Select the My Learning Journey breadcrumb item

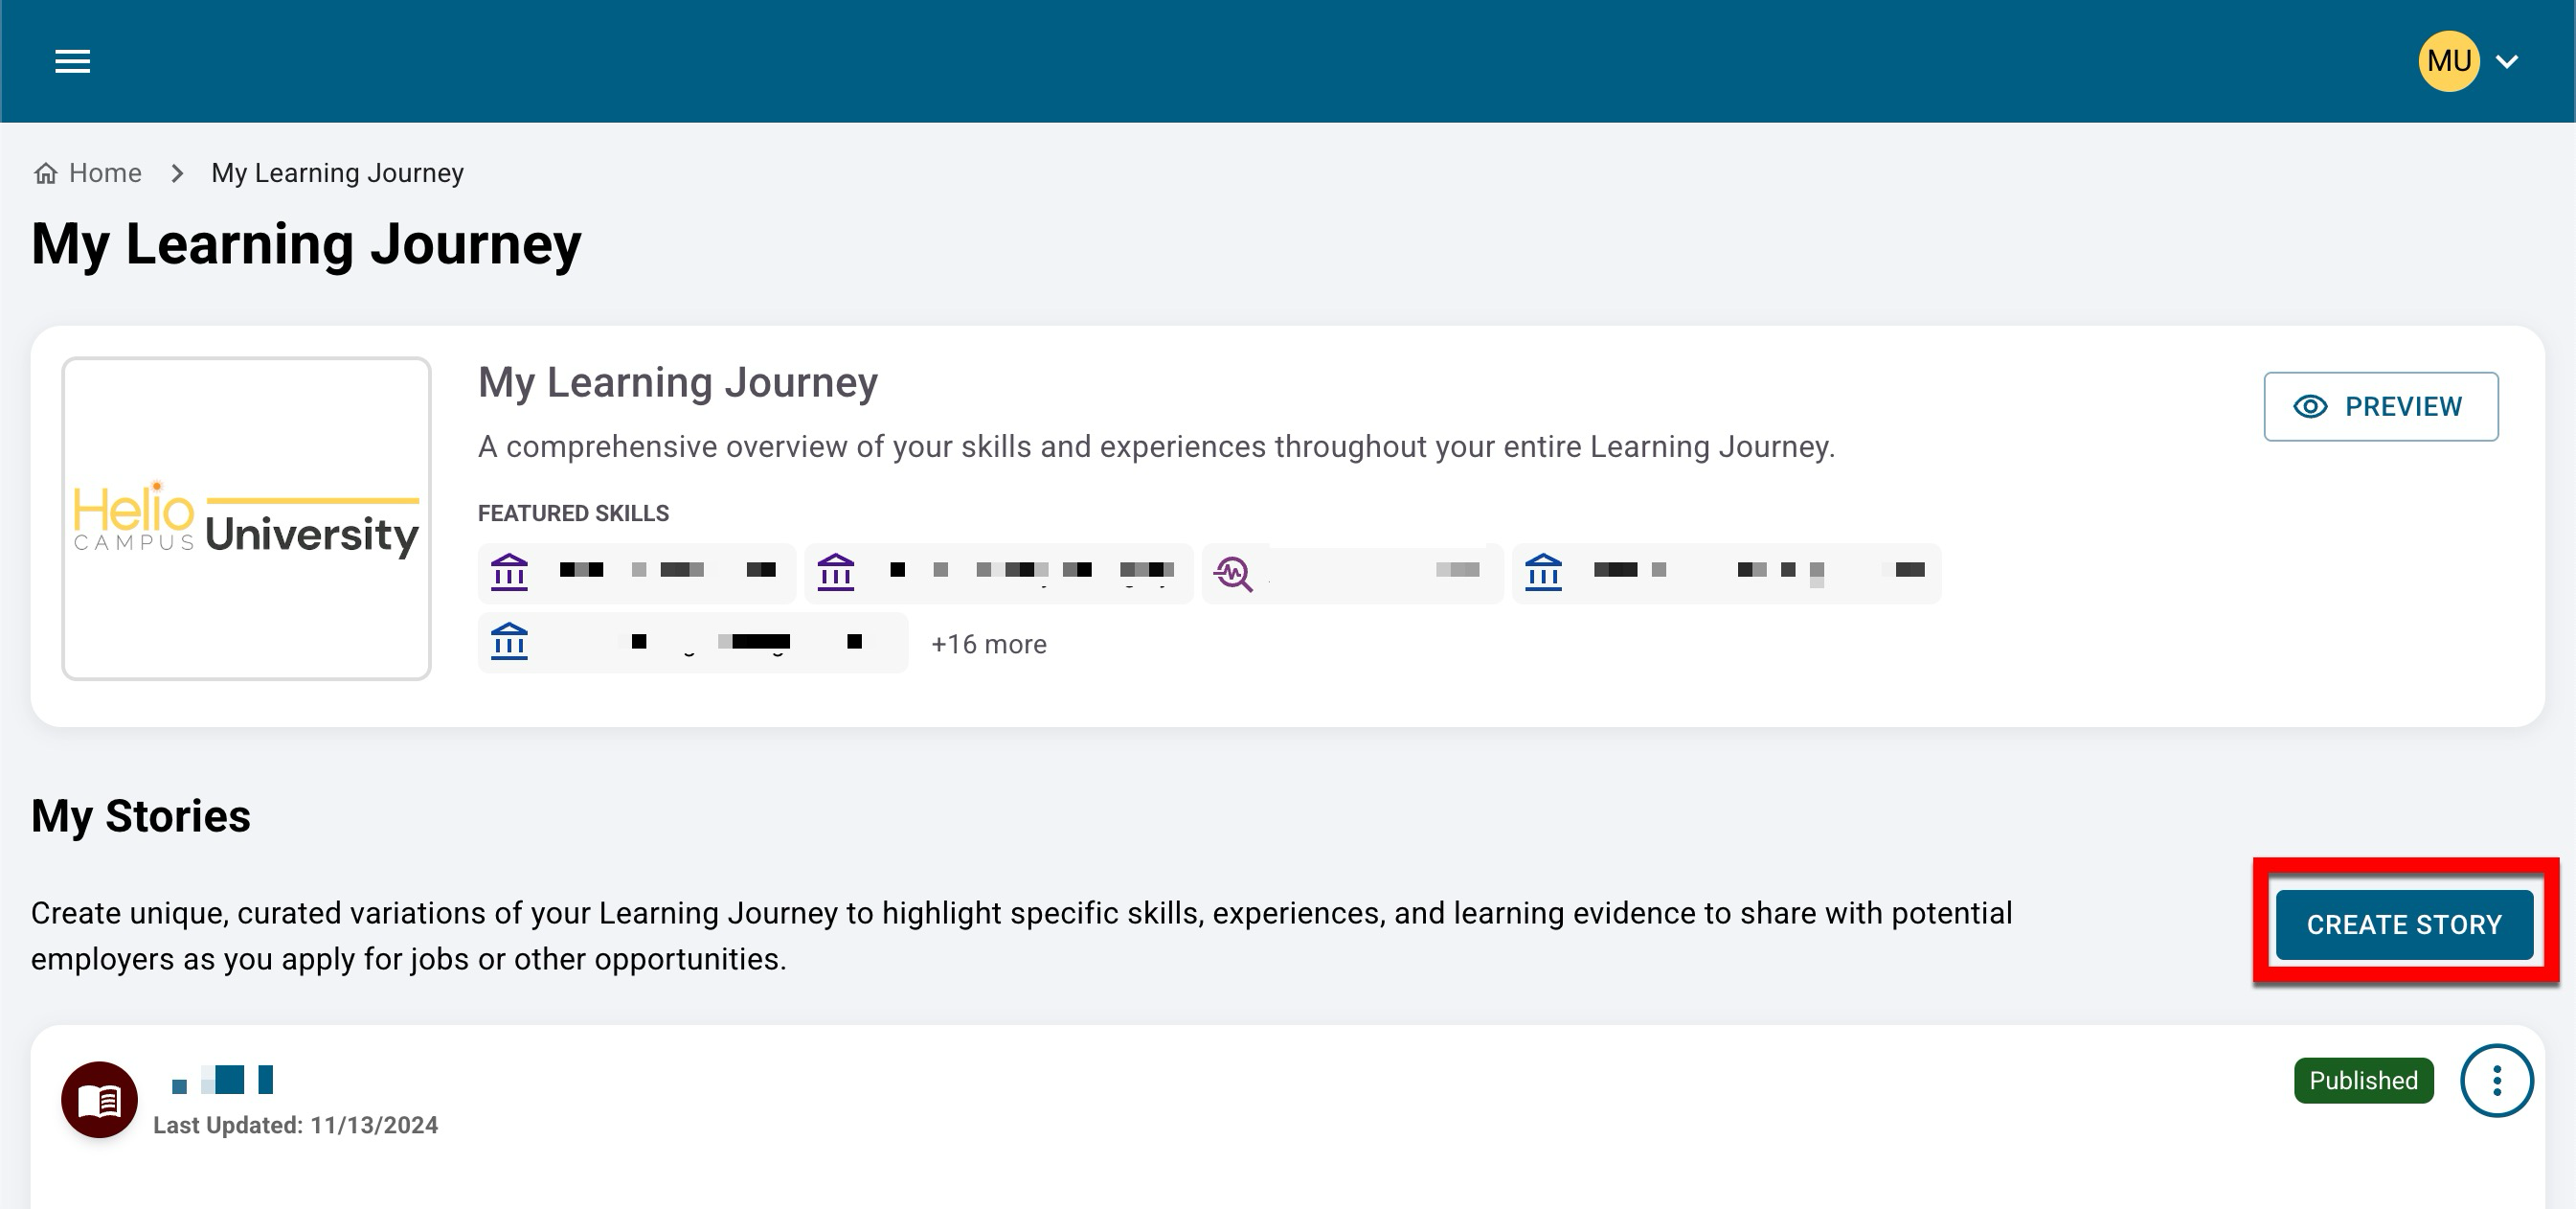[x=337, y=173]
